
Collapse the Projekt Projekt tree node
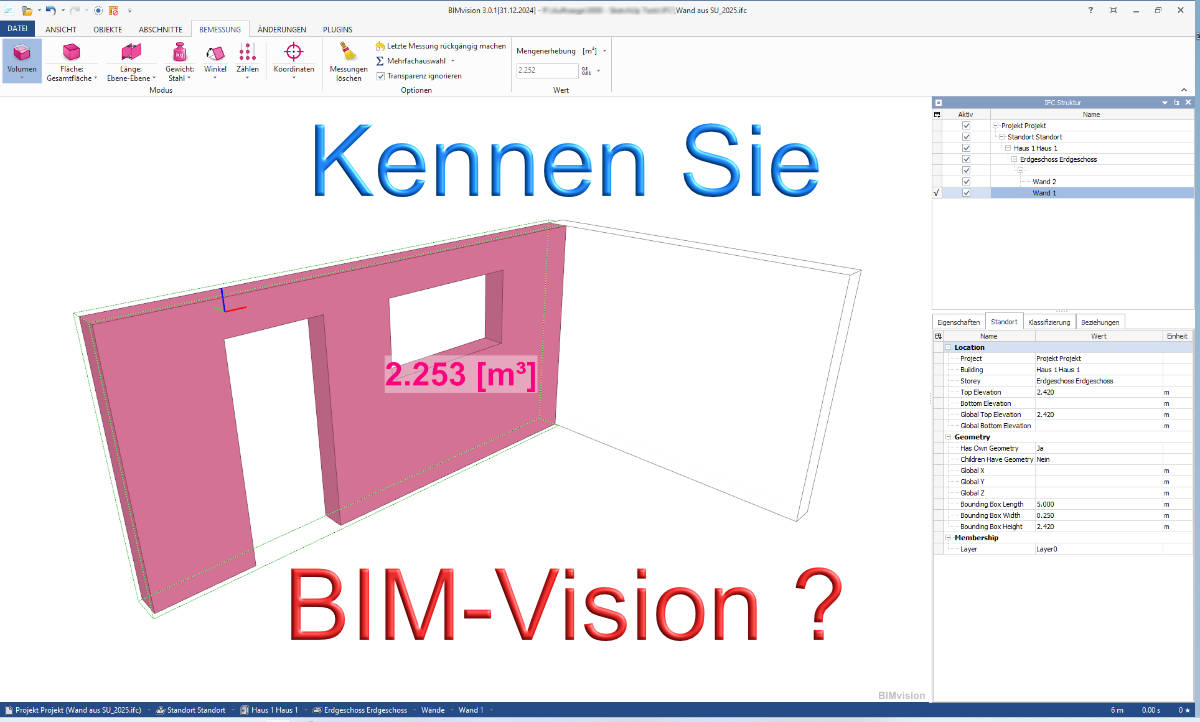(996, 126)
